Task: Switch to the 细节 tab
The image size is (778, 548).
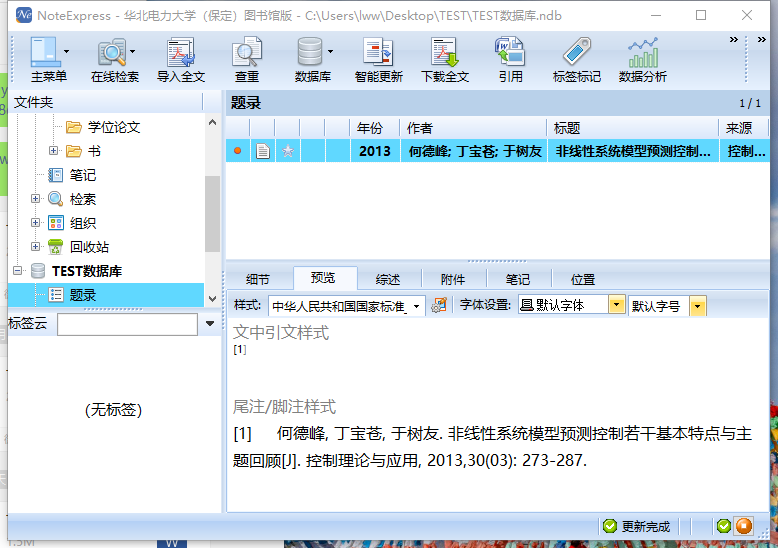Action: [258, 279]
